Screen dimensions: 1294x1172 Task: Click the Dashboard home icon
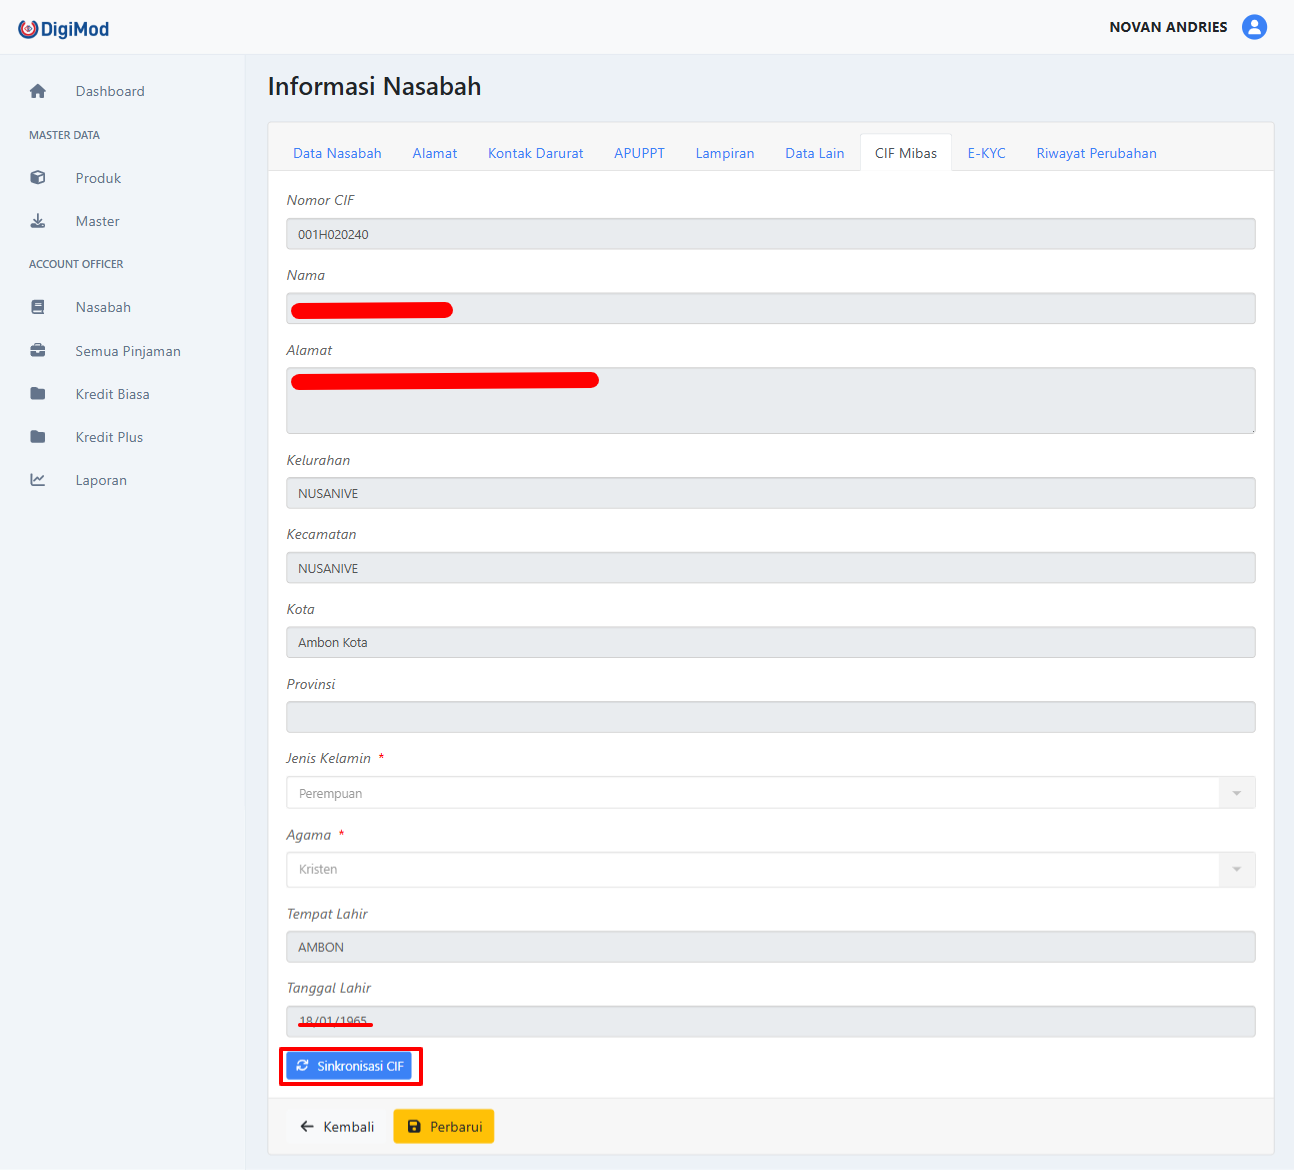coord(37,90)
